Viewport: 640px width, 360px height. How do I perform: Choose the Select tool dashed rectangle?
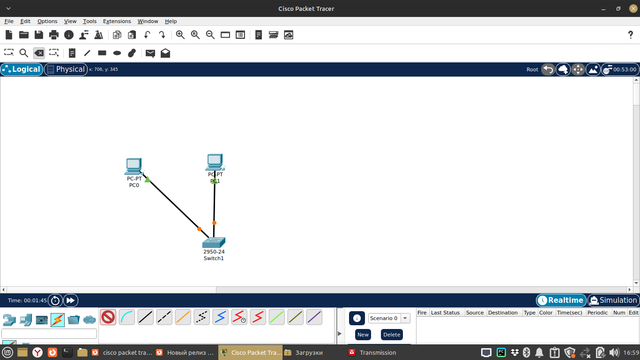click(x=9, y=53)
